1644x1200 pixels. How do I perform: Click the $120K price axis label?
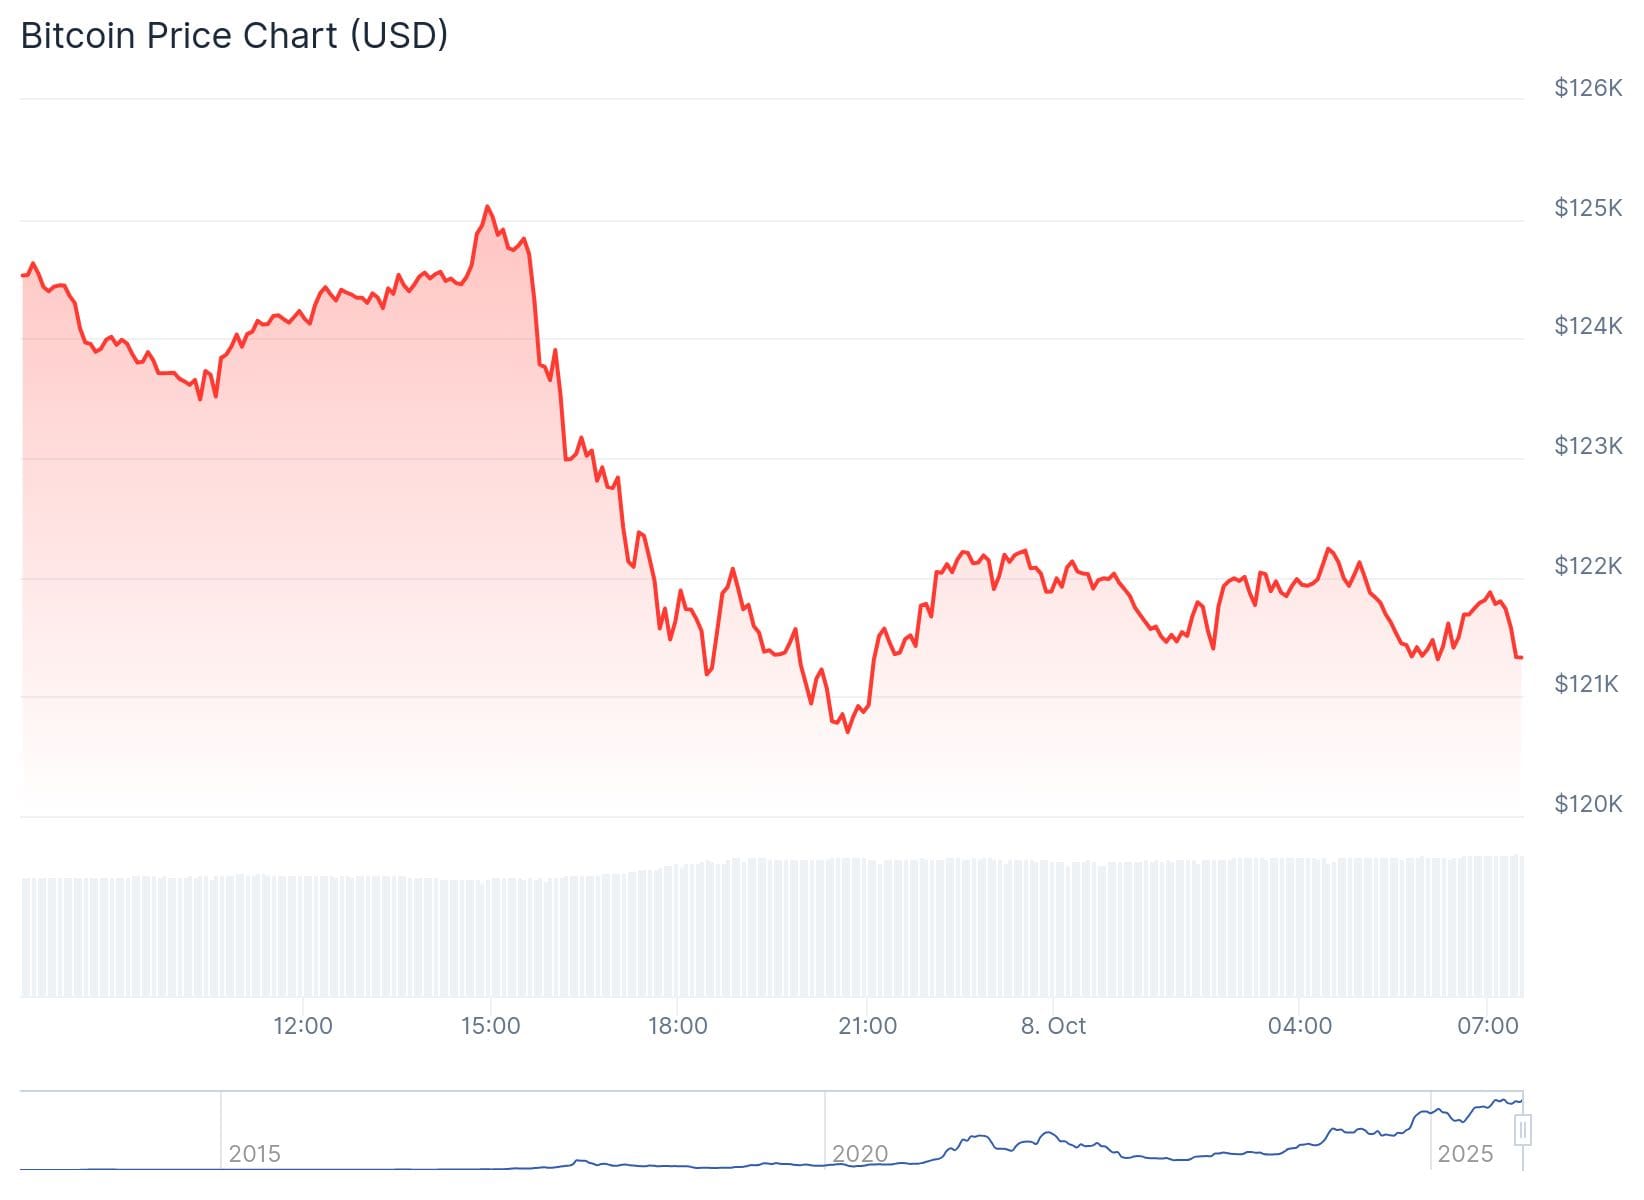click(x=1587, y=804)
